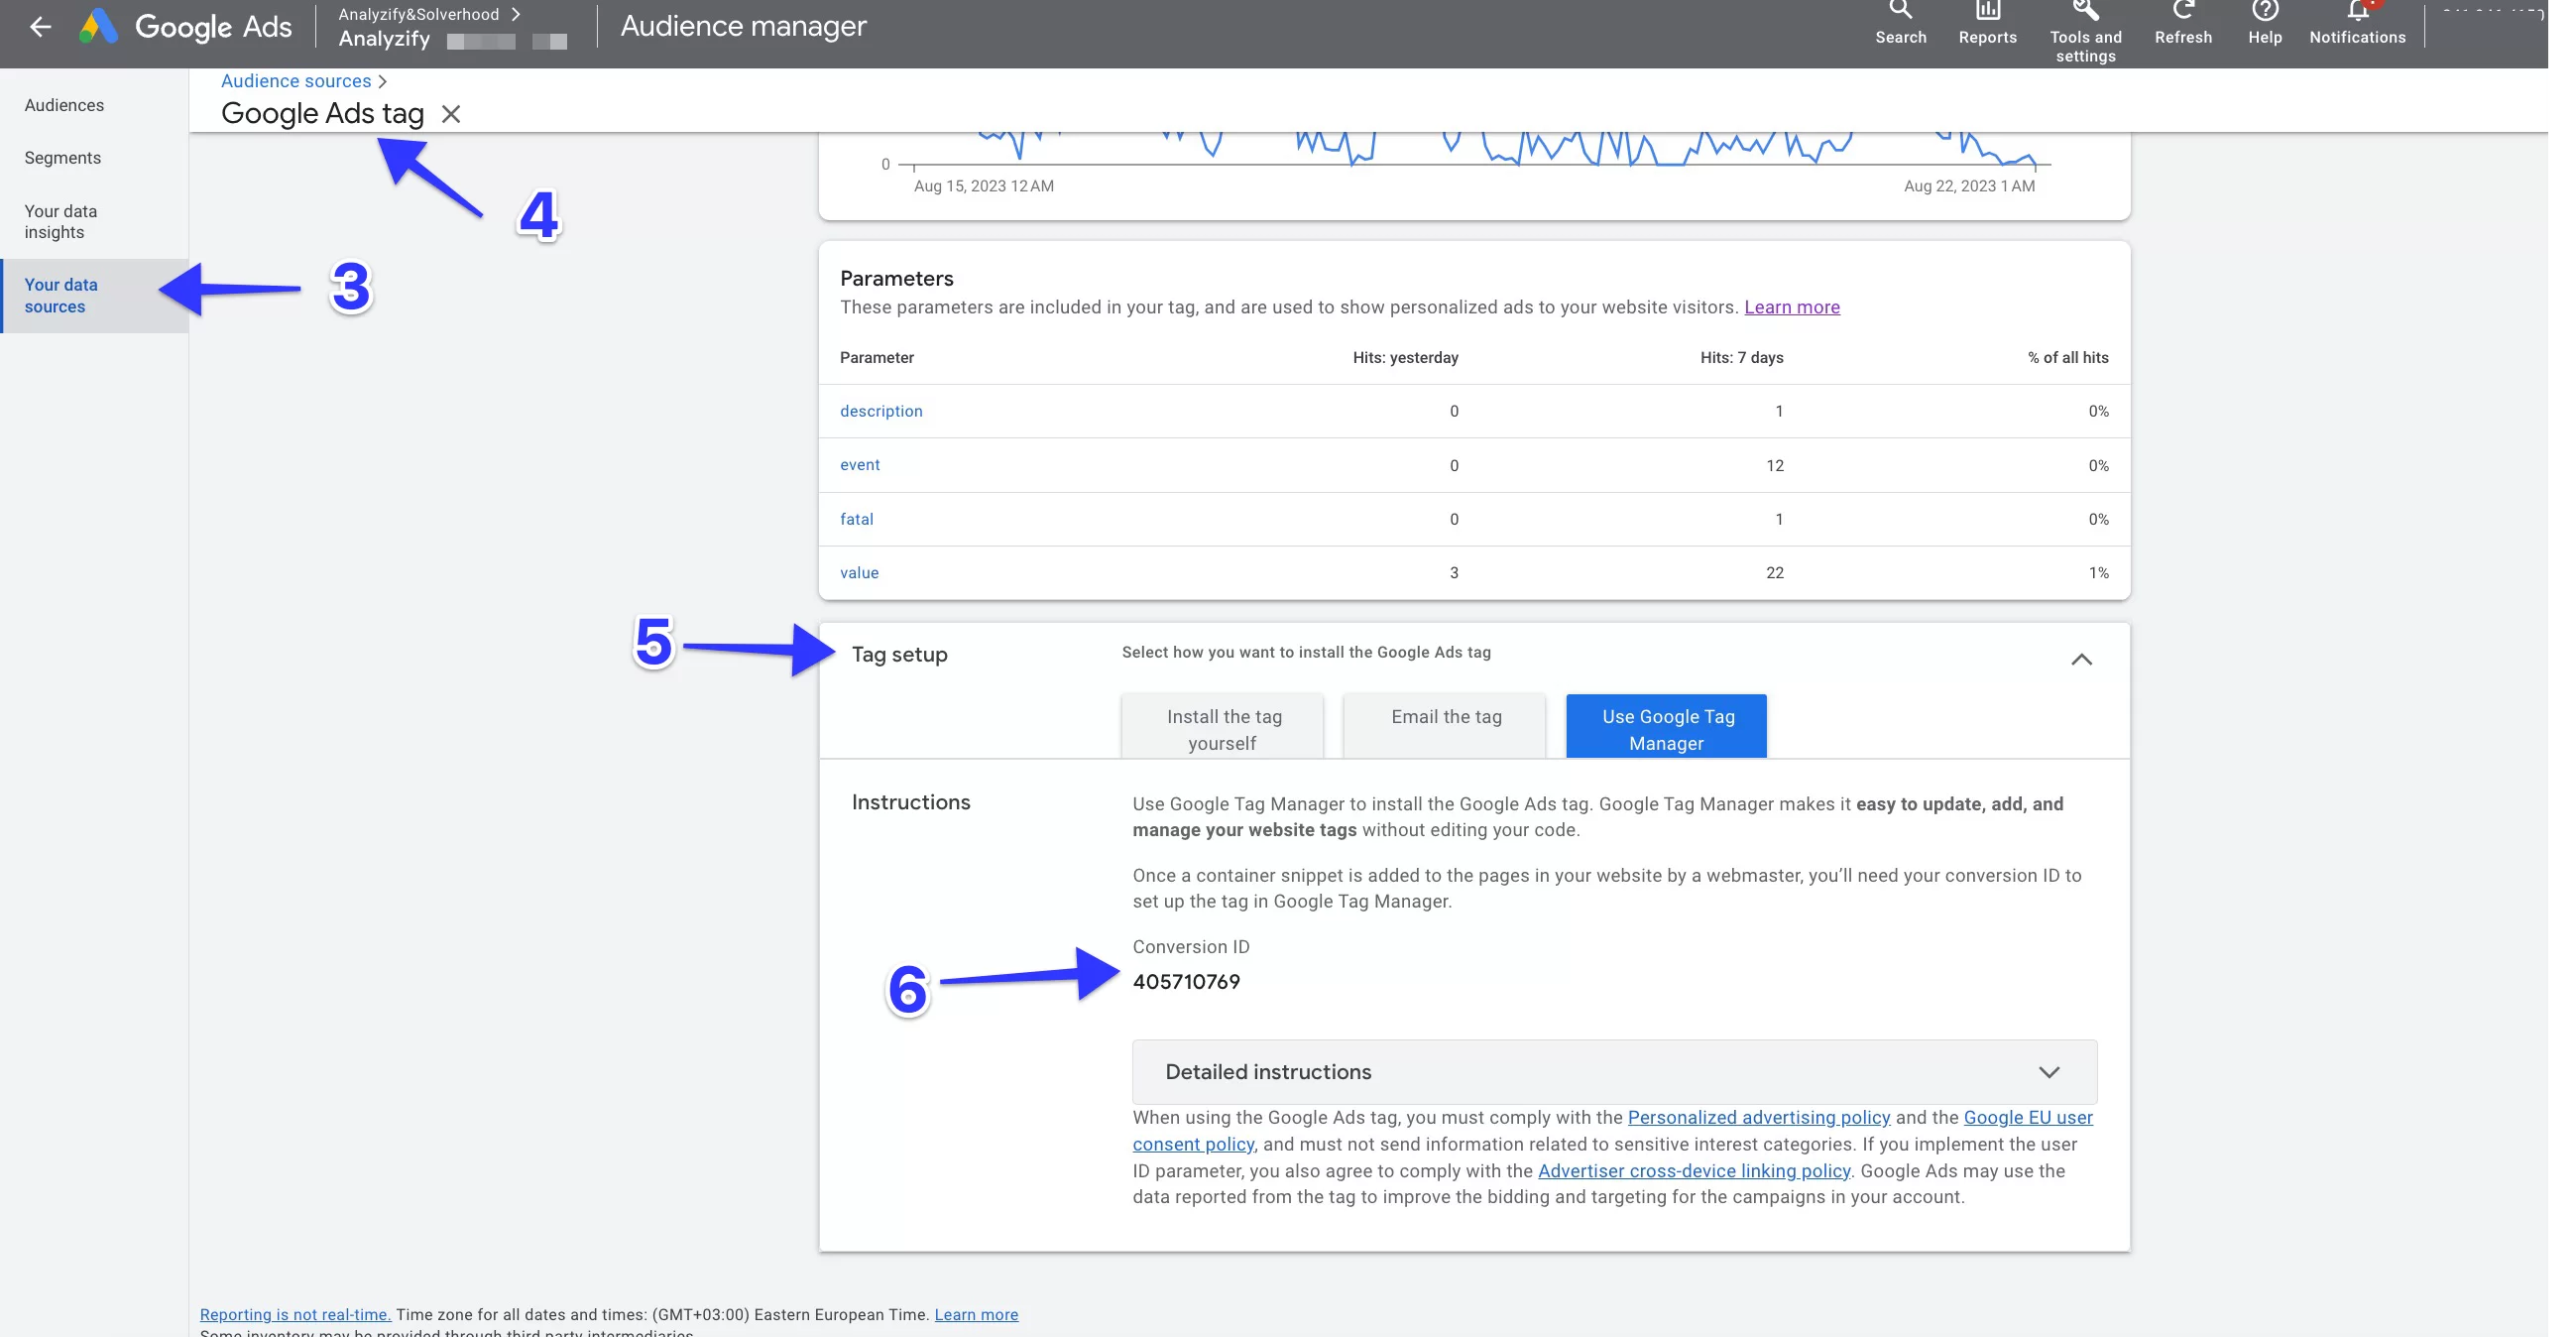This screenshot has height=1337, width=2576.
Task: Click the Parameter column header
Action: pos(877,358)
